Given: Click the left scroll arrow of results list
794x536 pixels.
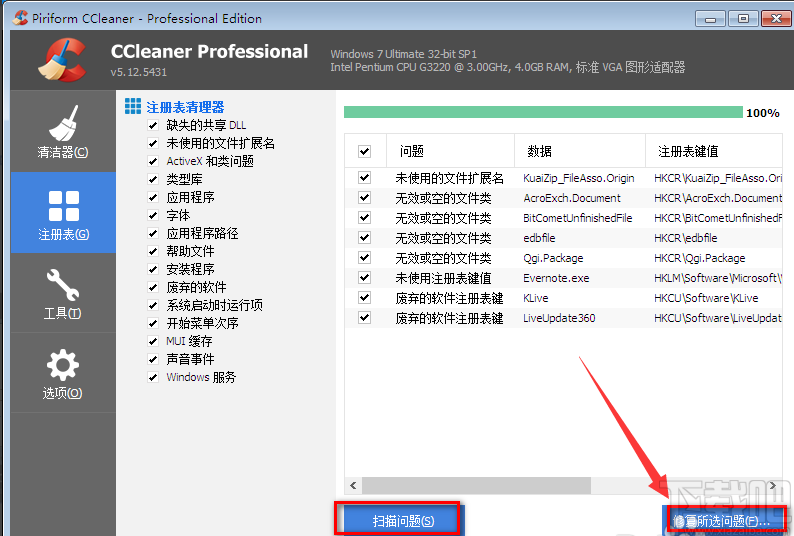Looking at the screenshot, I should click(353, 485).
